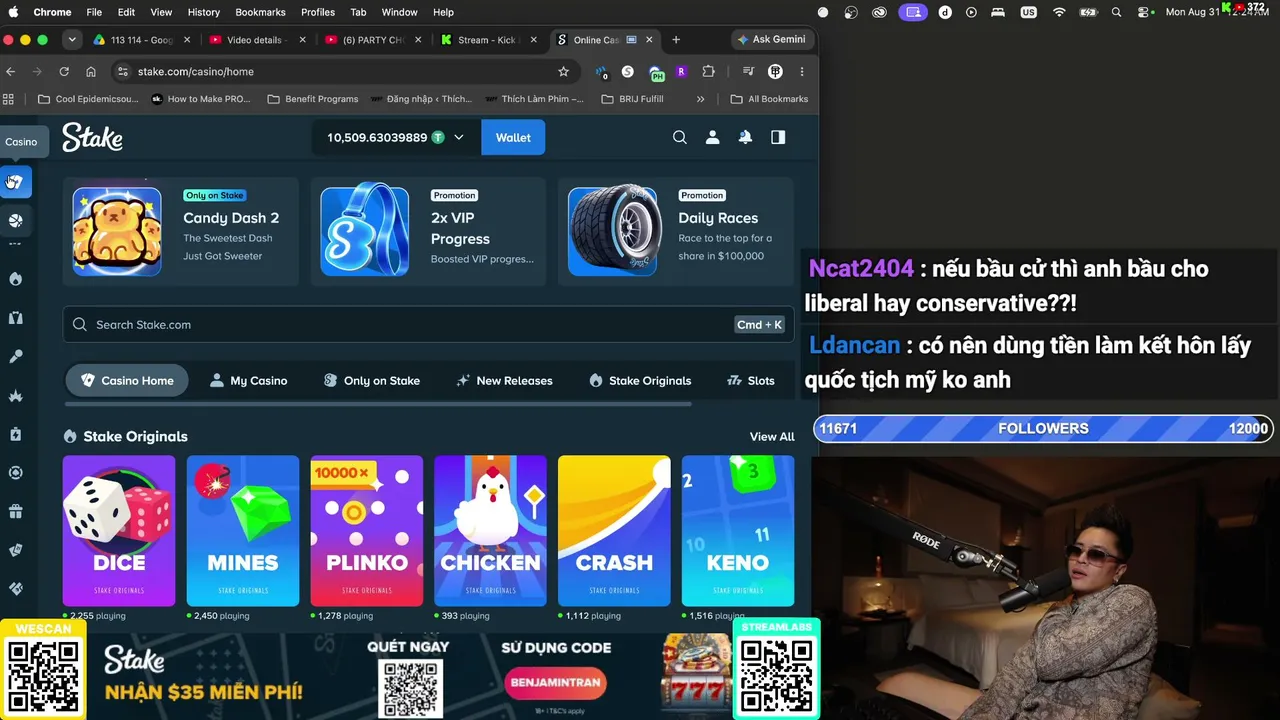
Task: Click the flame icon in Stake sidebar
Action: click(x=16, y=279)
